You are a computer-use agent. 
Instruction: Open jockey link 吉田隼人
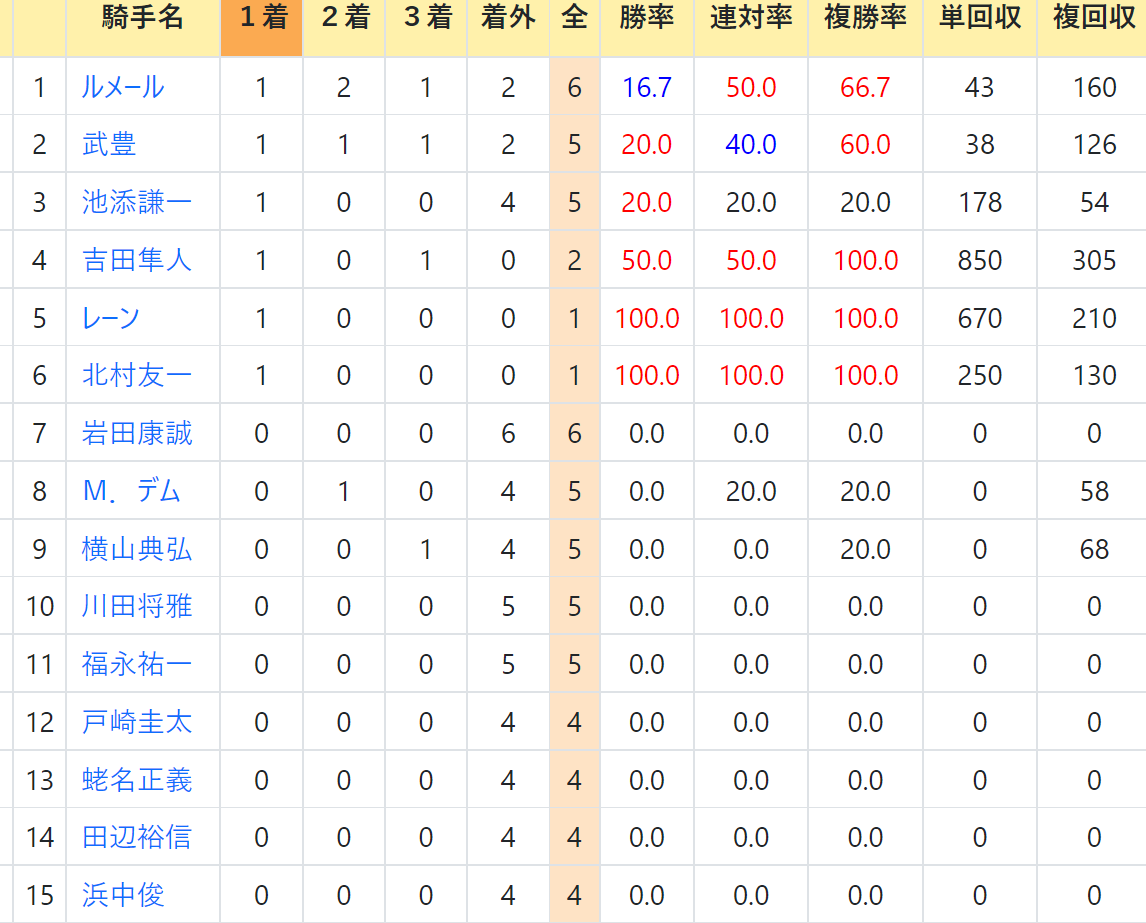(137, 260)
